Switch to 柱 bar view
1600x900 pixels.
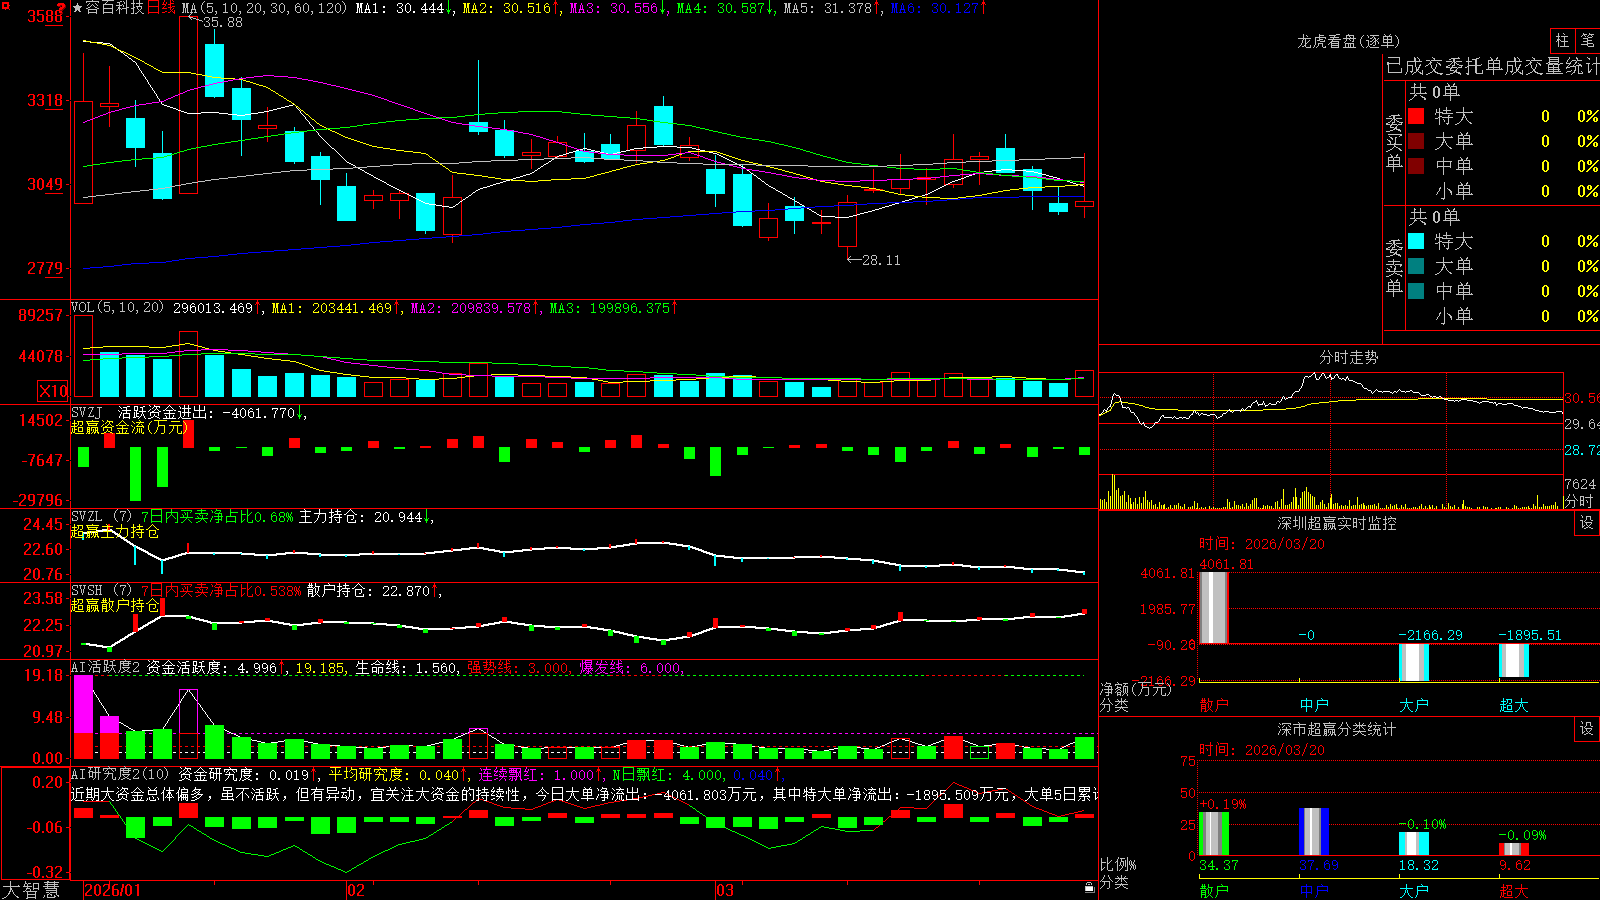coord(1562,40)
